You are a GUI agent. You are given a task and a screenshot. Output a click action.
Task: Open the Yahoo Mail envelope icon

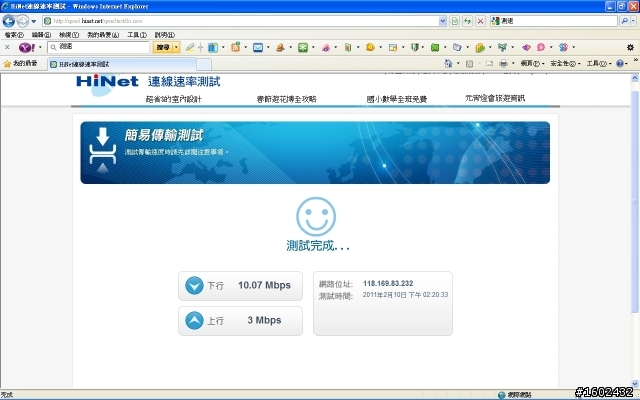point(258,47)
